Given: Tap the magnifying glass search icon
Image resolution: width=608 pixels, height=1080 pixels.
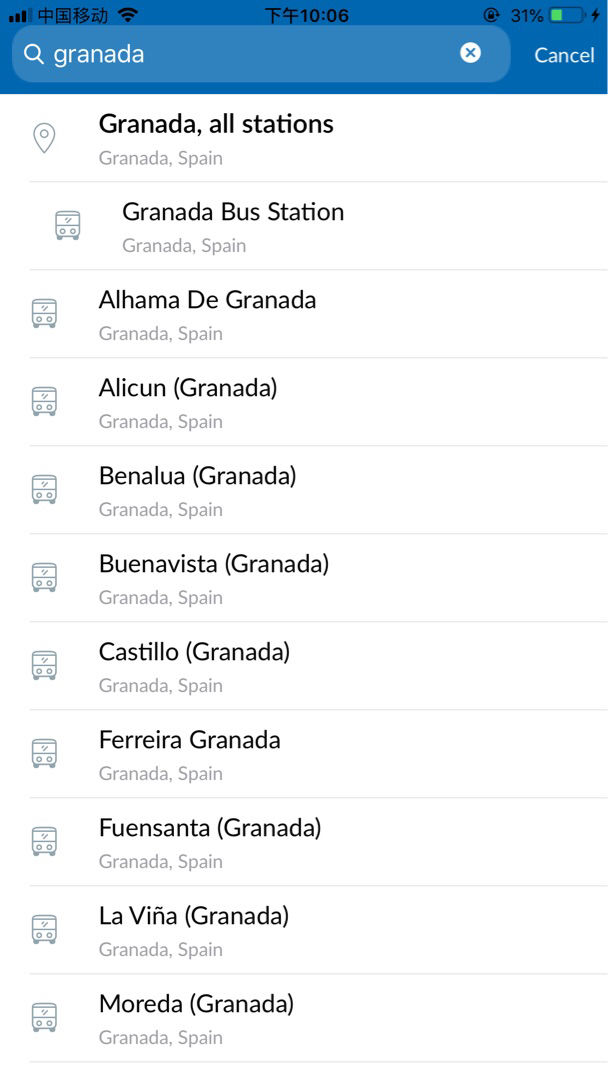Looking at the screenshot, I should coord(34,54).
